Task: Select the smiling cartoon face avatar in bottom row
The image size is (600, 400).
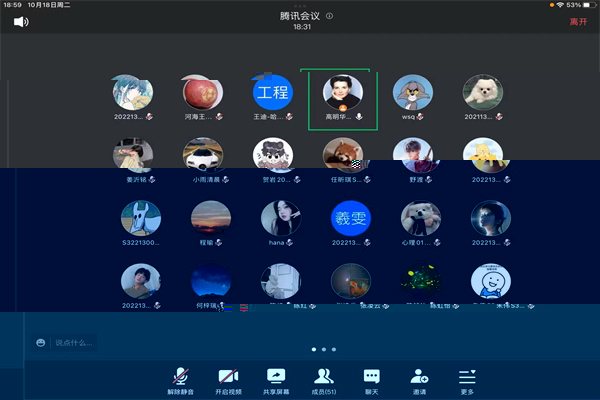Action: pyautogui.click(x=491, y=281)
